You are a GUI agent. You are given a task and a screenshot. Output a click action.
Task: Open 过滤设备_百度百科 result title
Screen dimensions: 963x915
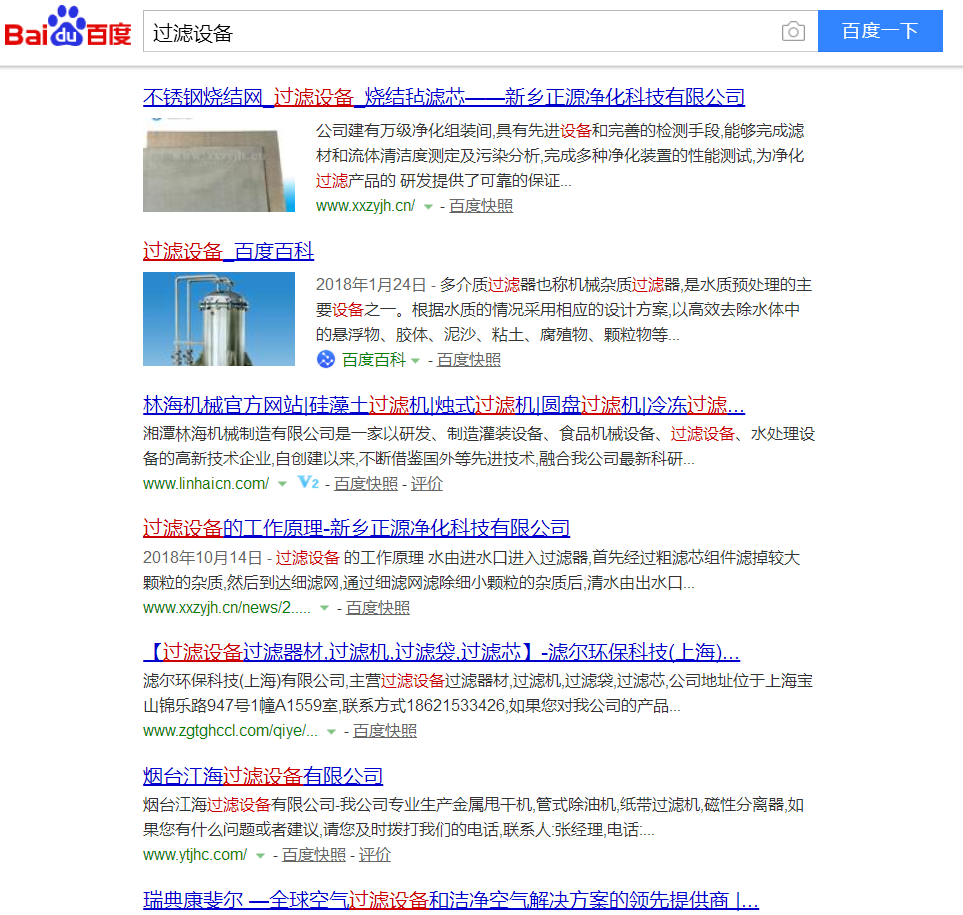pyautogui.click(x=228, y=251)
